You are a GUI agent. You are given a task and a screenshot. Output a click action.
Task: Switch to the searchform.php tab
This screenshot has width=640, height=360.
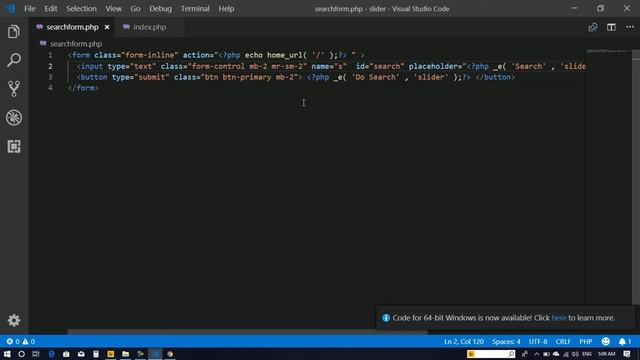pyautogui.click(x=72, y=27)
